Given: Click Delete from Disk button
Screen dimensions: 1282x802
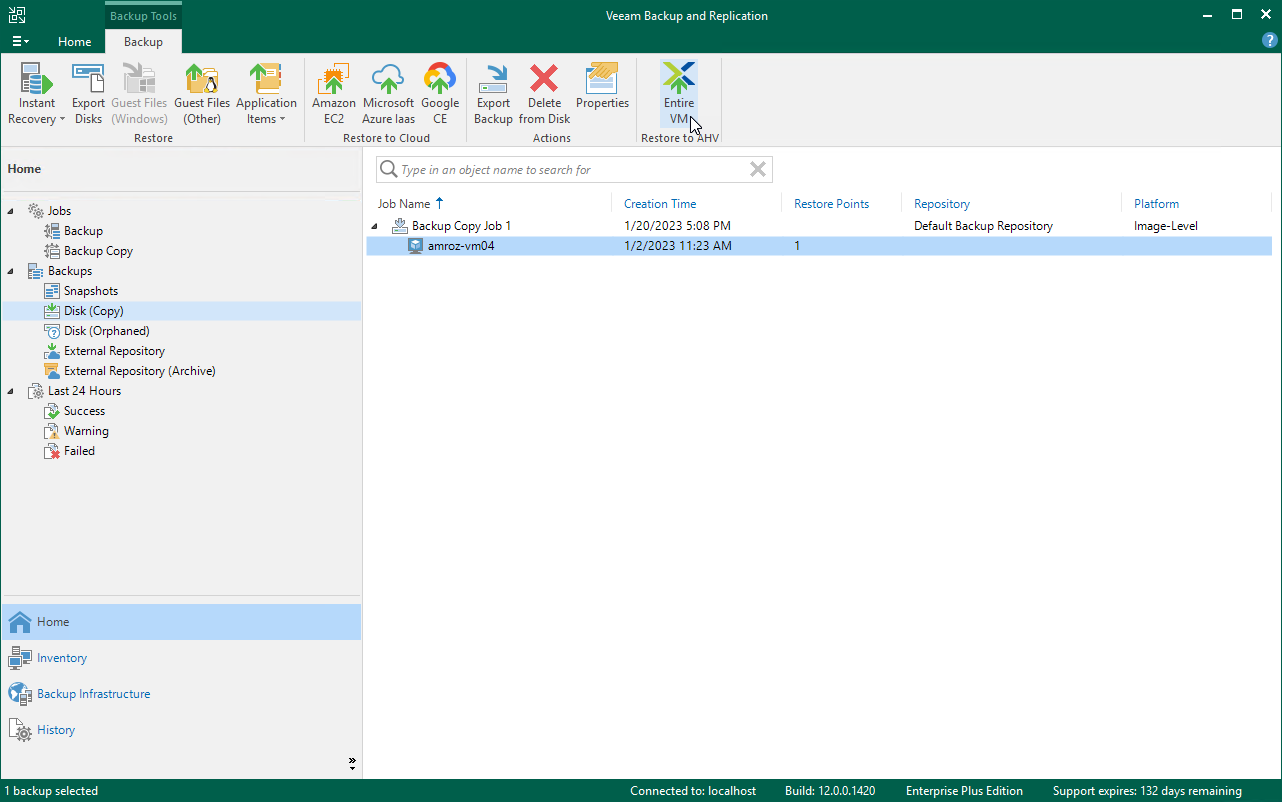Looking at the screenshot, I should [544, 93].
